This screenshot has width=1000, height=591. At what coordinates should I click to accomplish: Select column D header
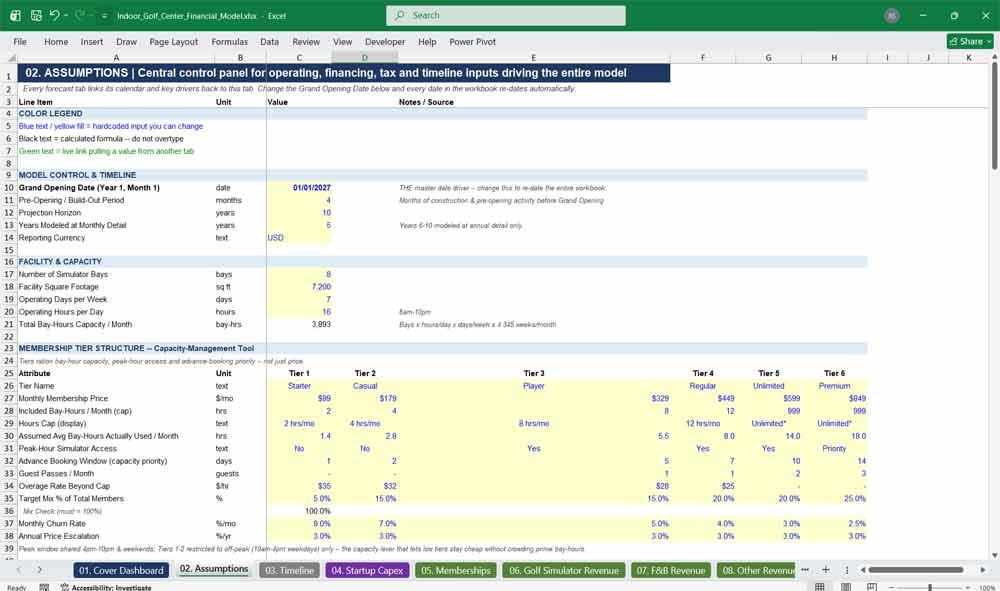[x=364, y=57]
